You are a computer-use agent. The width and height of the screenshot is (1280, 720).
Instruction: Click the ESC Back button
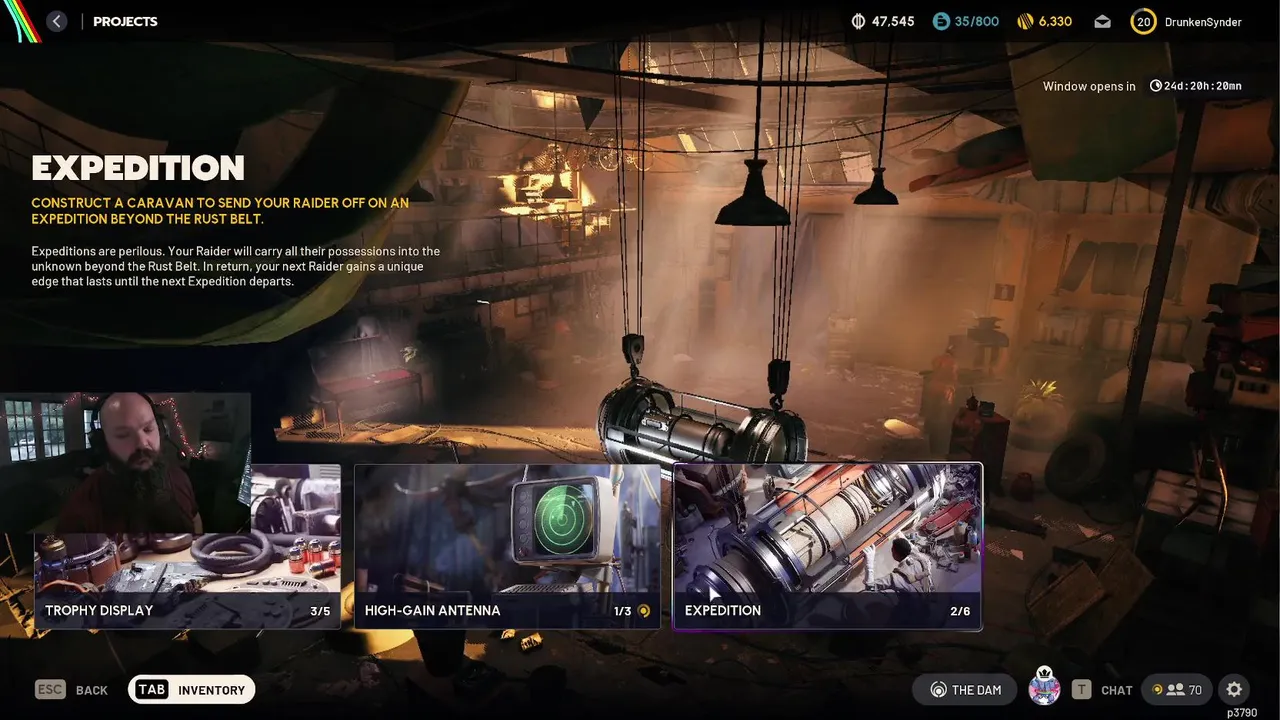[71, 690]
